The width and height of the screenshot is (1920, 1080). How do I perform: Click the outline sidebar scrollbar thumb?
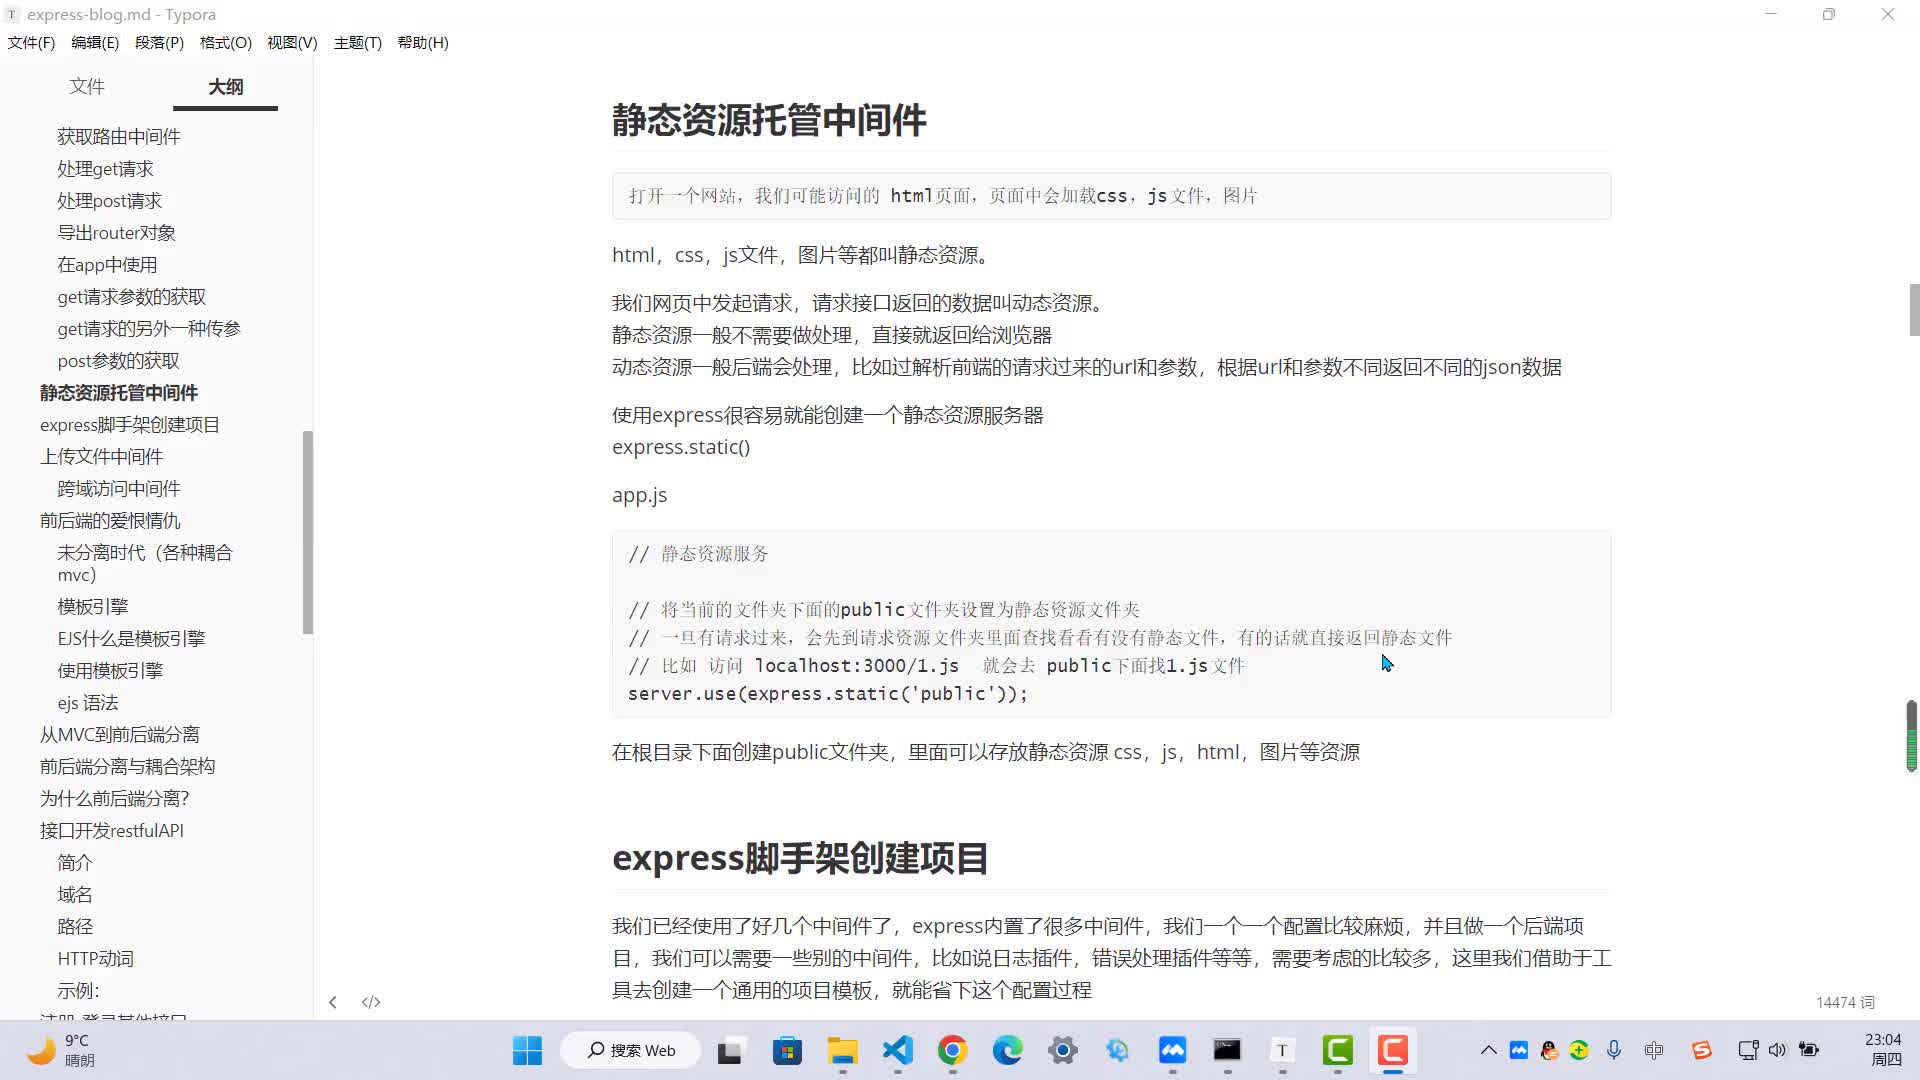coord(308,532)
